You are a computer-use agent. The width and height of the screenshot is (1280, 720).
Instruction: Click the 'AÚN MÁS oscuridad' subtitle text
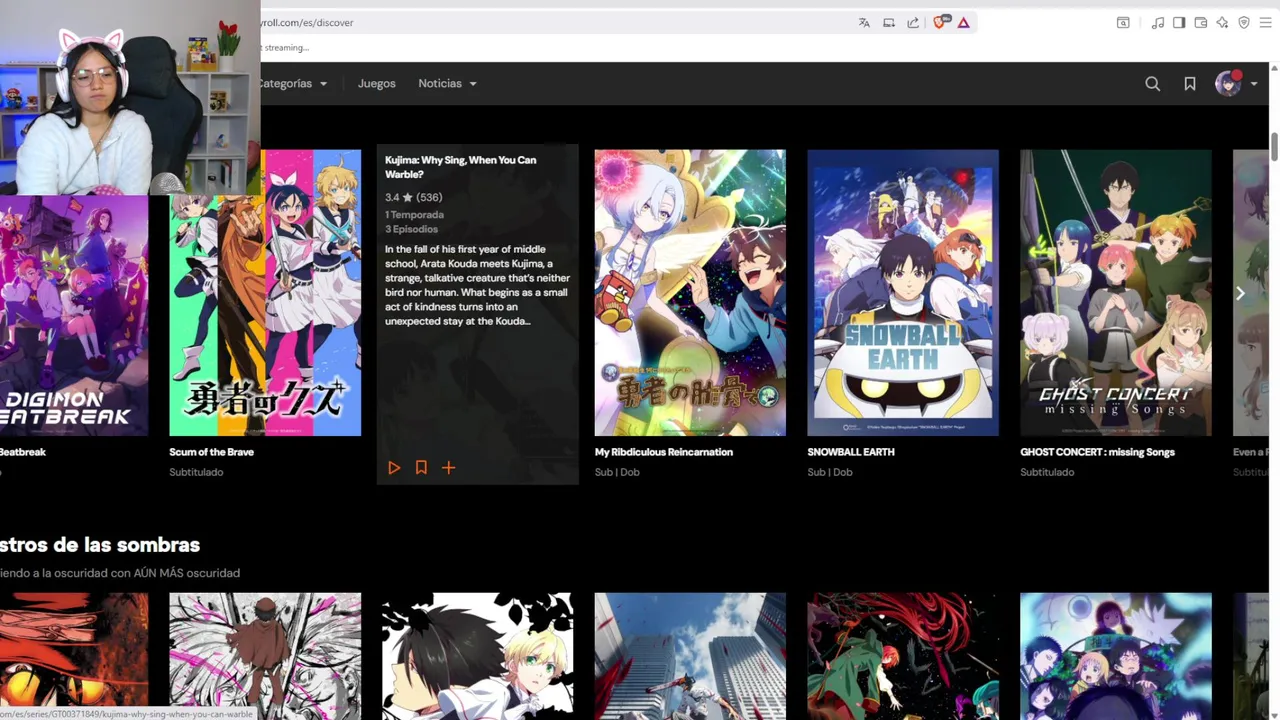point(187,573)
